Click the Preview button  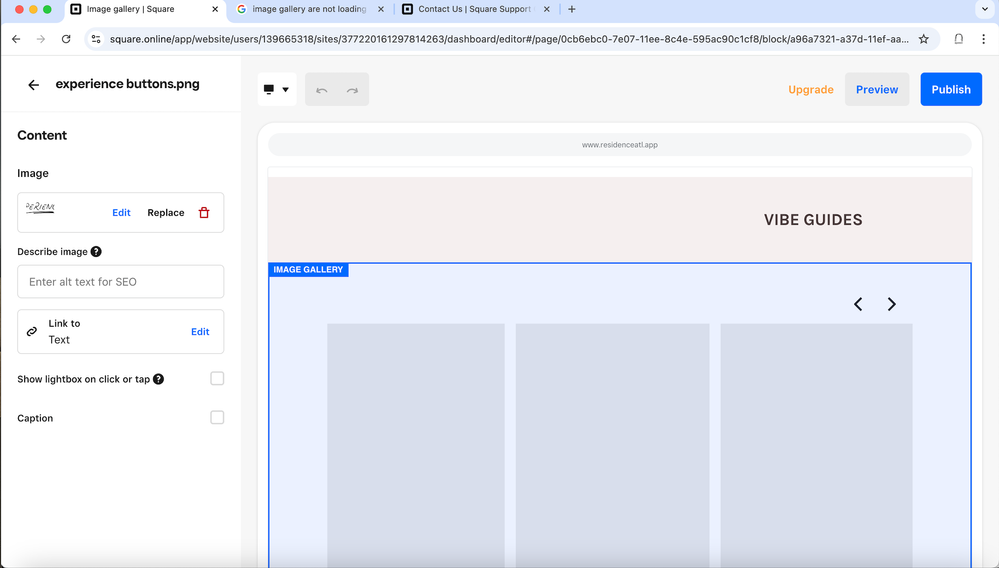pyautogui.click(x=876, y=90)
